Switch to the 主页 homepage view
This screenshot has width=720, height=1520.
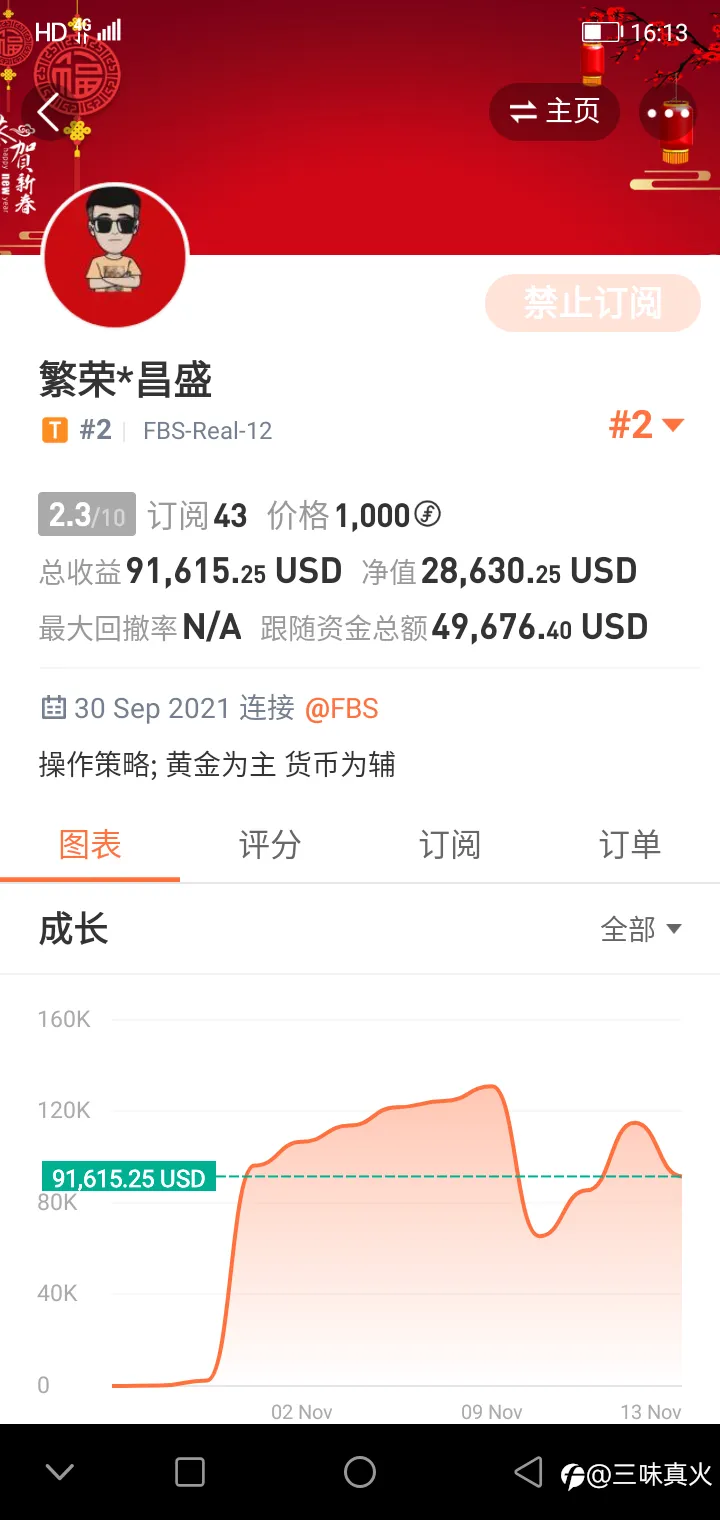(x=554, y=112)
